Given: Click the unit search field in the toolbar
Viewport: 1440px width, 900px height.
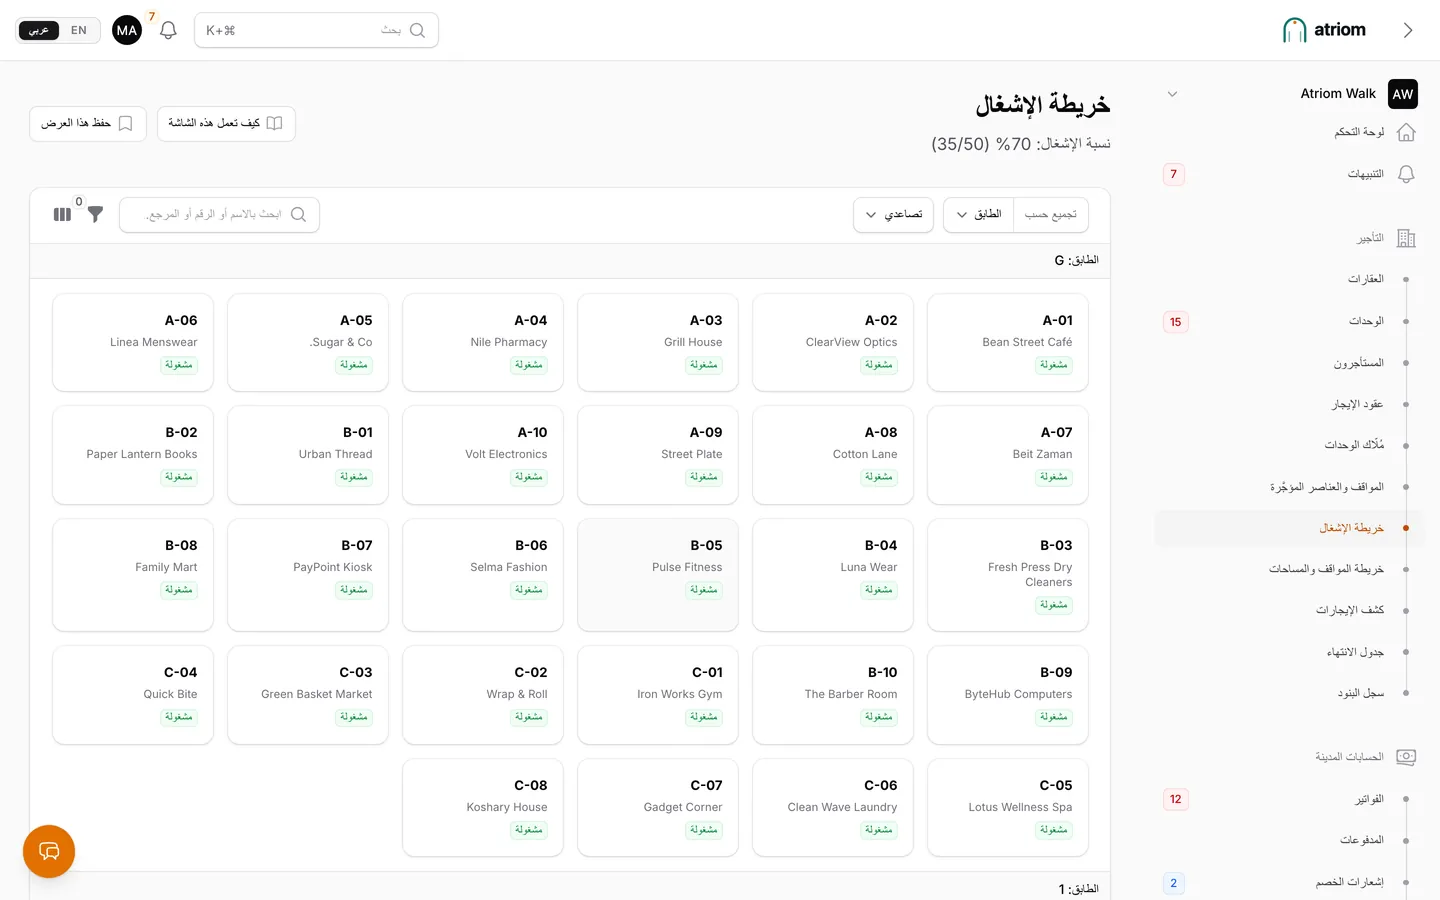Looking at the screenshot, I should point(219,214).
